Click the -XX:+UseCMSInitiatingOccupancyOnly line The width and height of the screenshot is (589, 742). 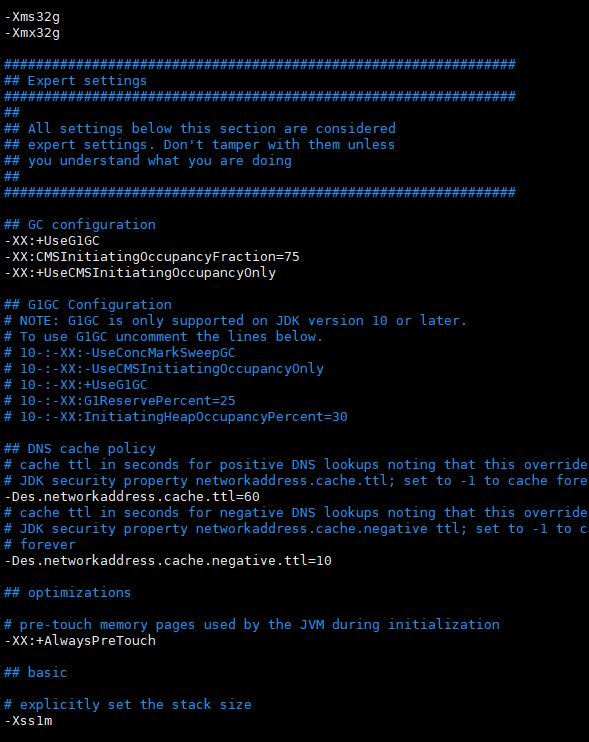140,273
